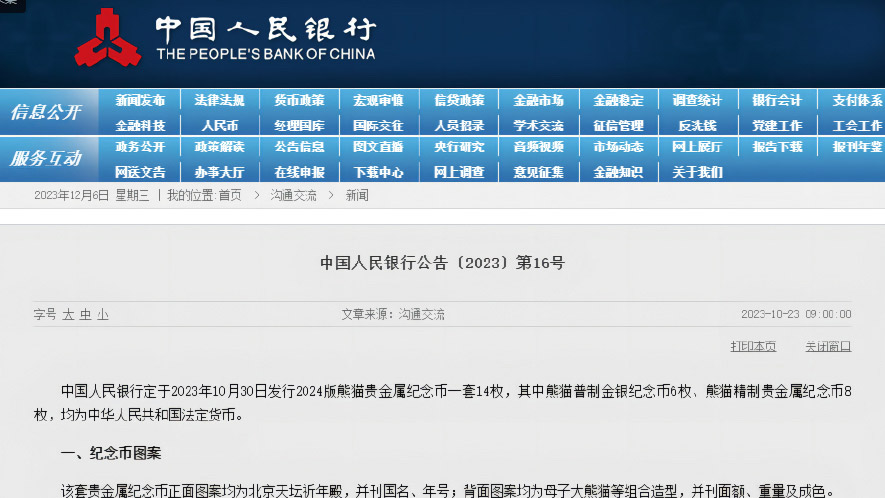The height and width of the screenshot is (498, 885).
Task: Open 金融知识 menu item
Action: (x=618, y=172)
